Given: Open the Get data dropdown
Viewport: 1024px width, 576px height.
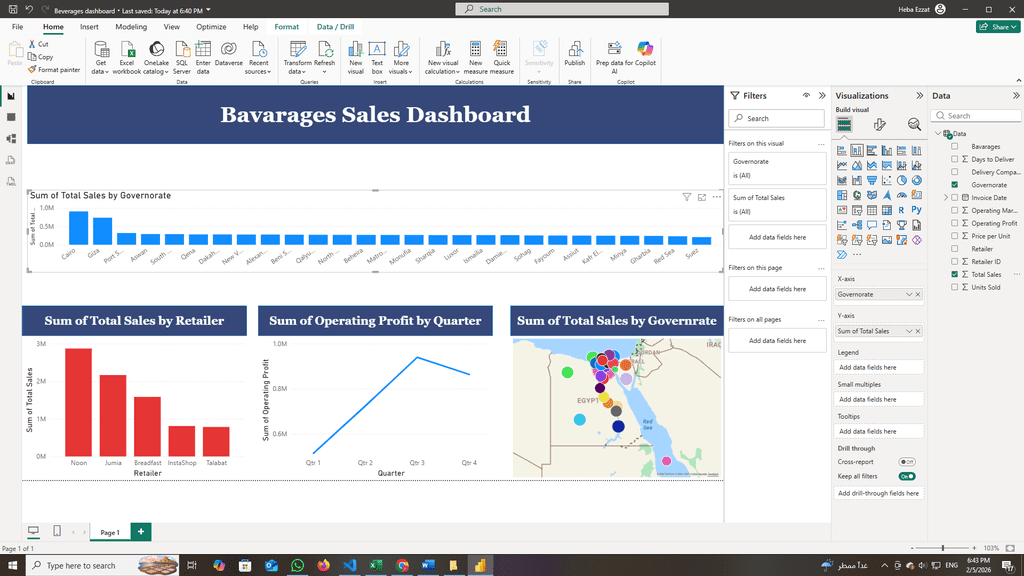Looking at the screenshot, I should tap(100, 72).
